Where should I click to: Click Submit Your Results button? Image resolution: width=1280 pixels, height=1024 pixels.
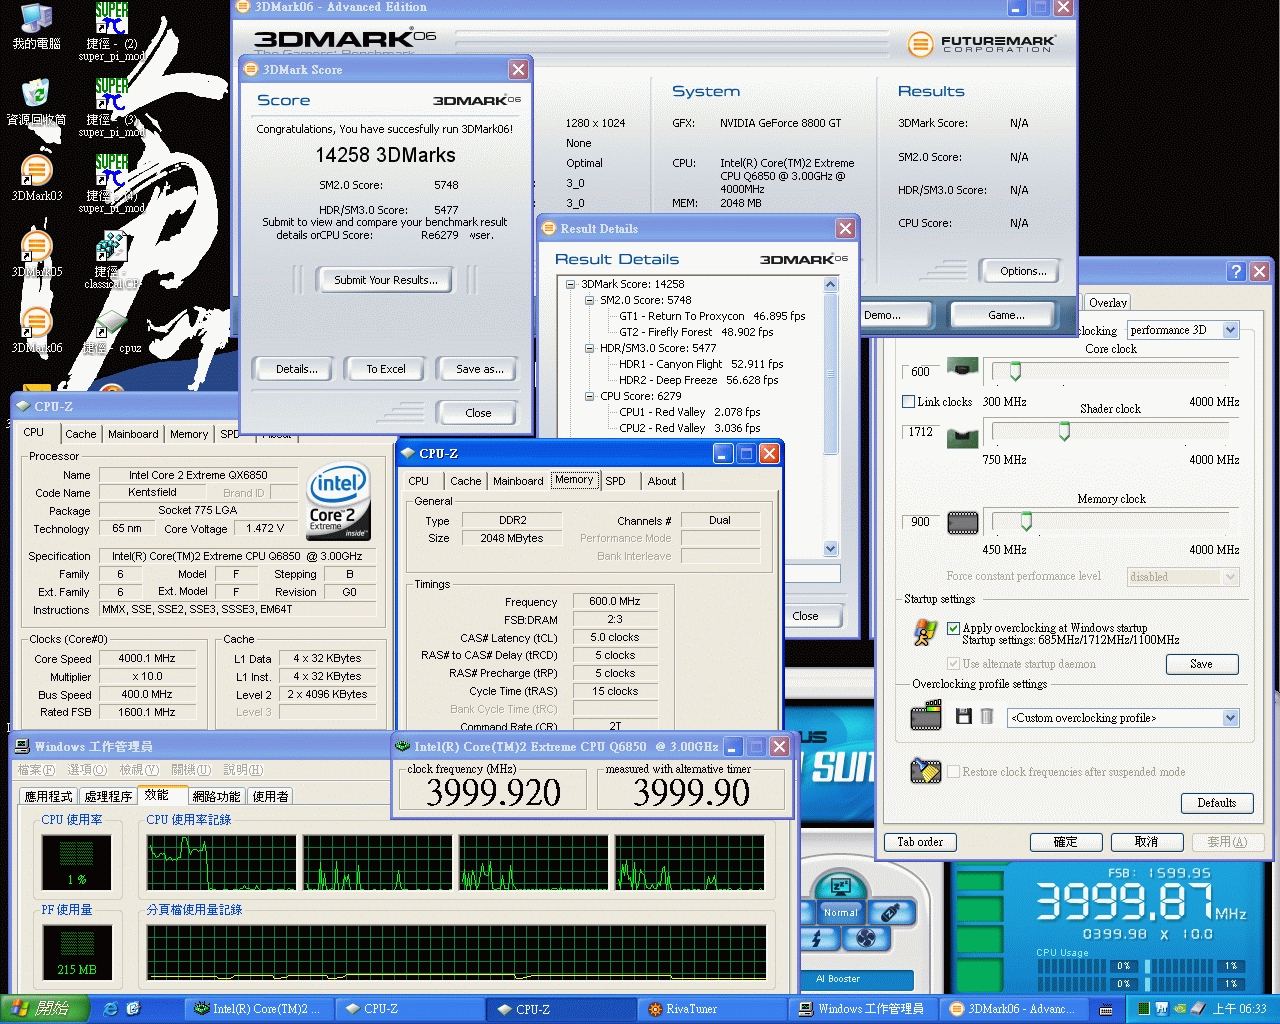(x=386, y=280)
